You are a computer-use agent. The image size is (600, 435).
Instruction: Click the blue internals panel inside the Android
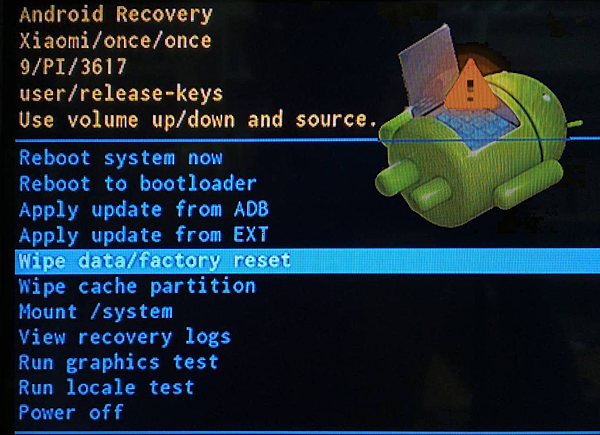click(x=476, y=128)
